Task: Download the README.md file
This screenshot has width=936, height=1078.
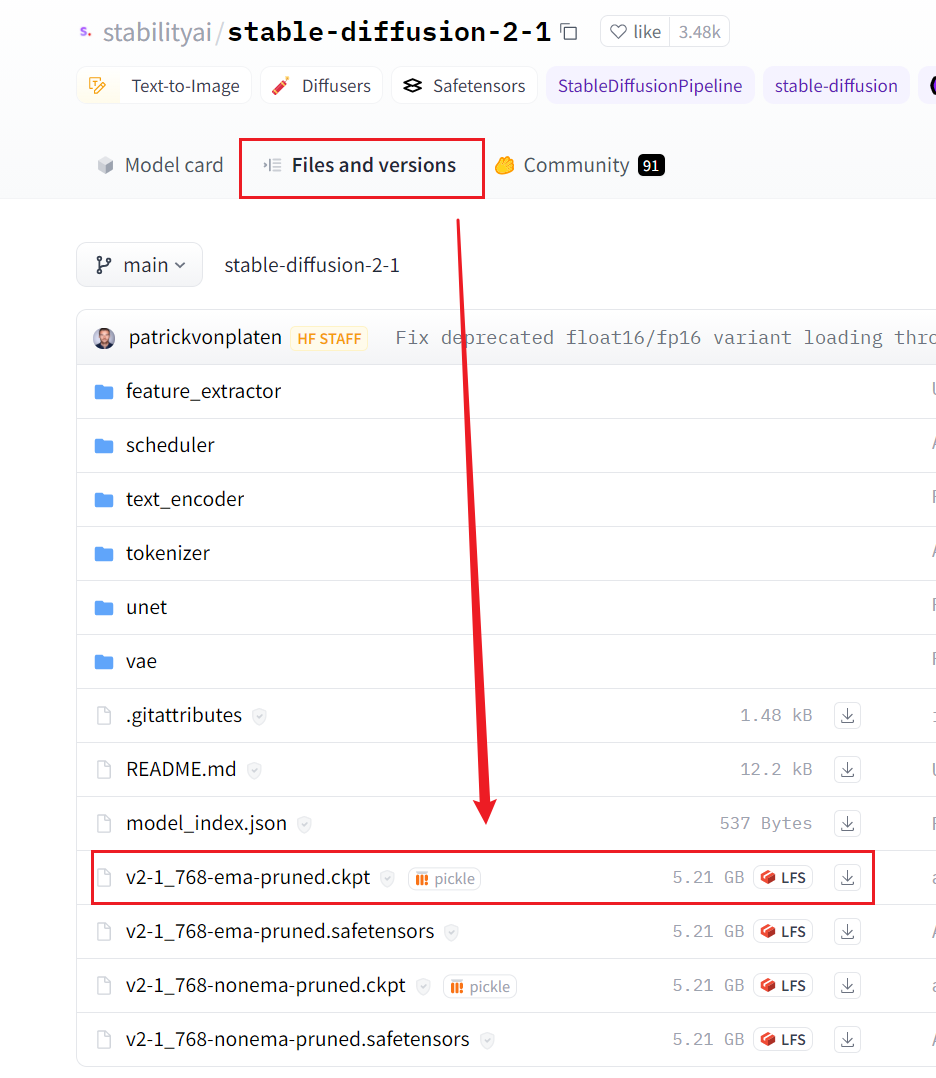Action: pyautogui.click(x=847, y=769)
